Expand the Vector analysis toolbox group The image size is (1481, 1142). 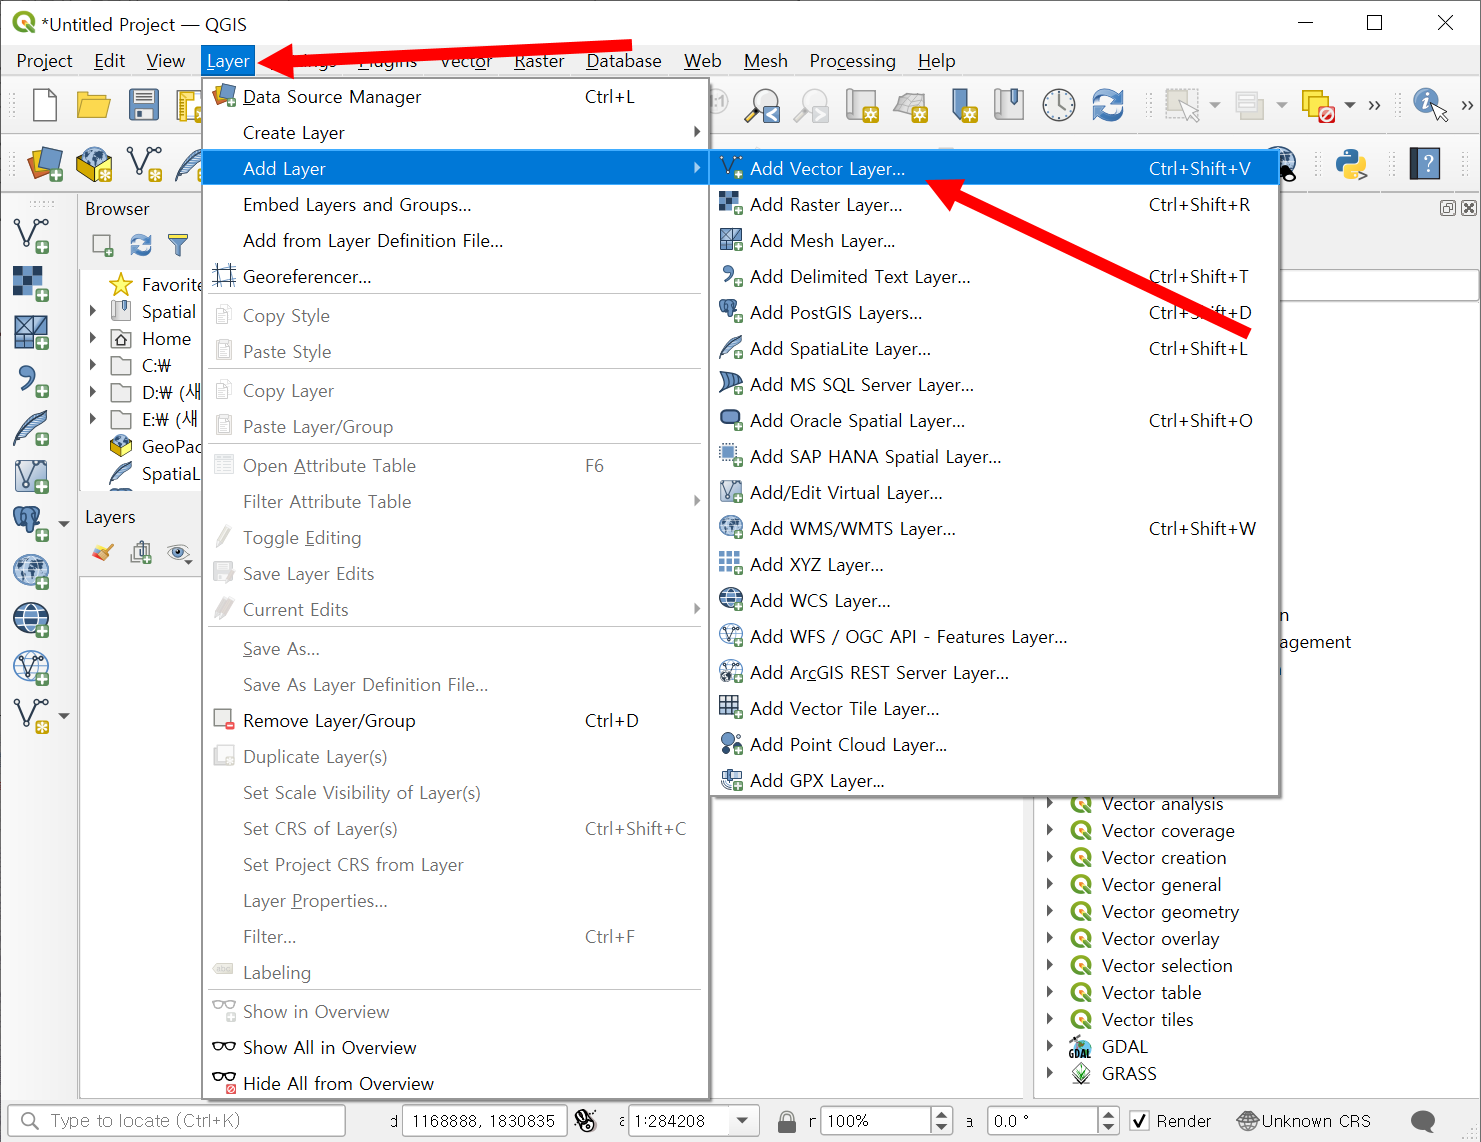[x=1050, y=803]
